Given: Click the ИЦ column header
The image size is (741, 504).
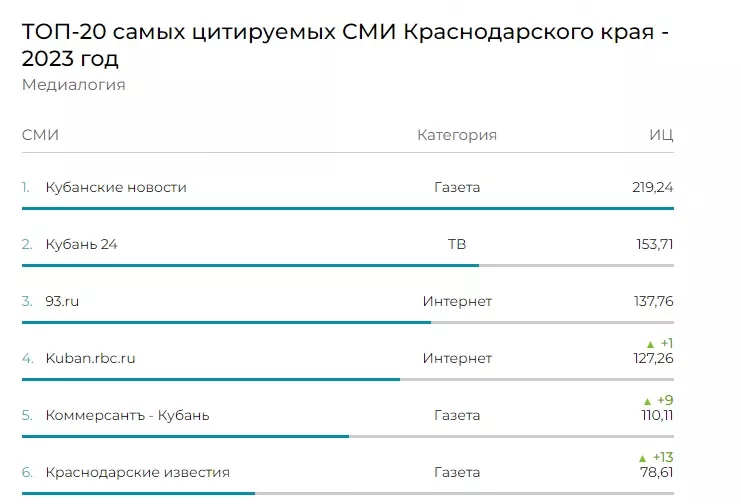Looking at the screenshot, I should [661, 135].
